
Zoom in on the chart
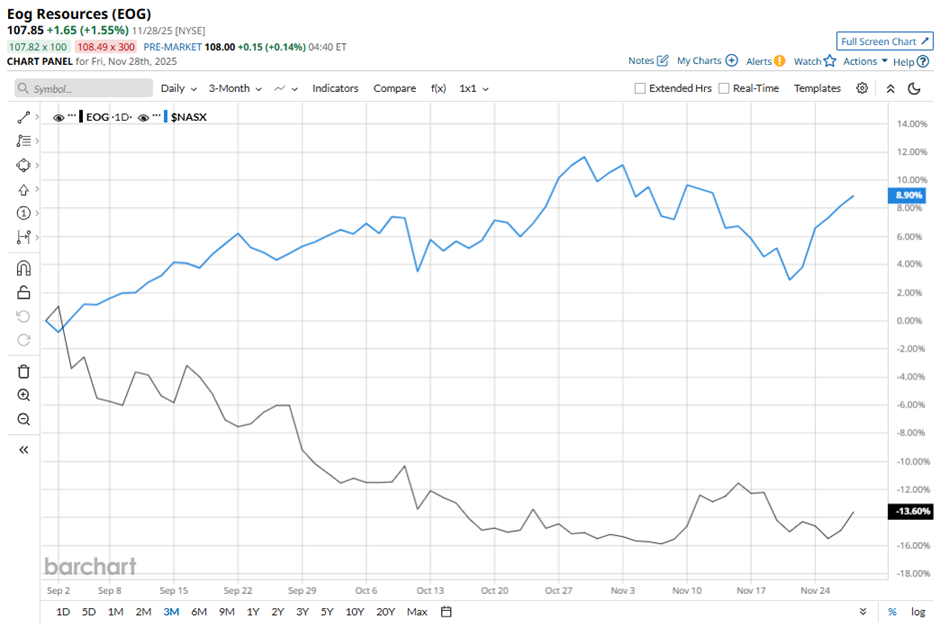click(x=23, y=395)
